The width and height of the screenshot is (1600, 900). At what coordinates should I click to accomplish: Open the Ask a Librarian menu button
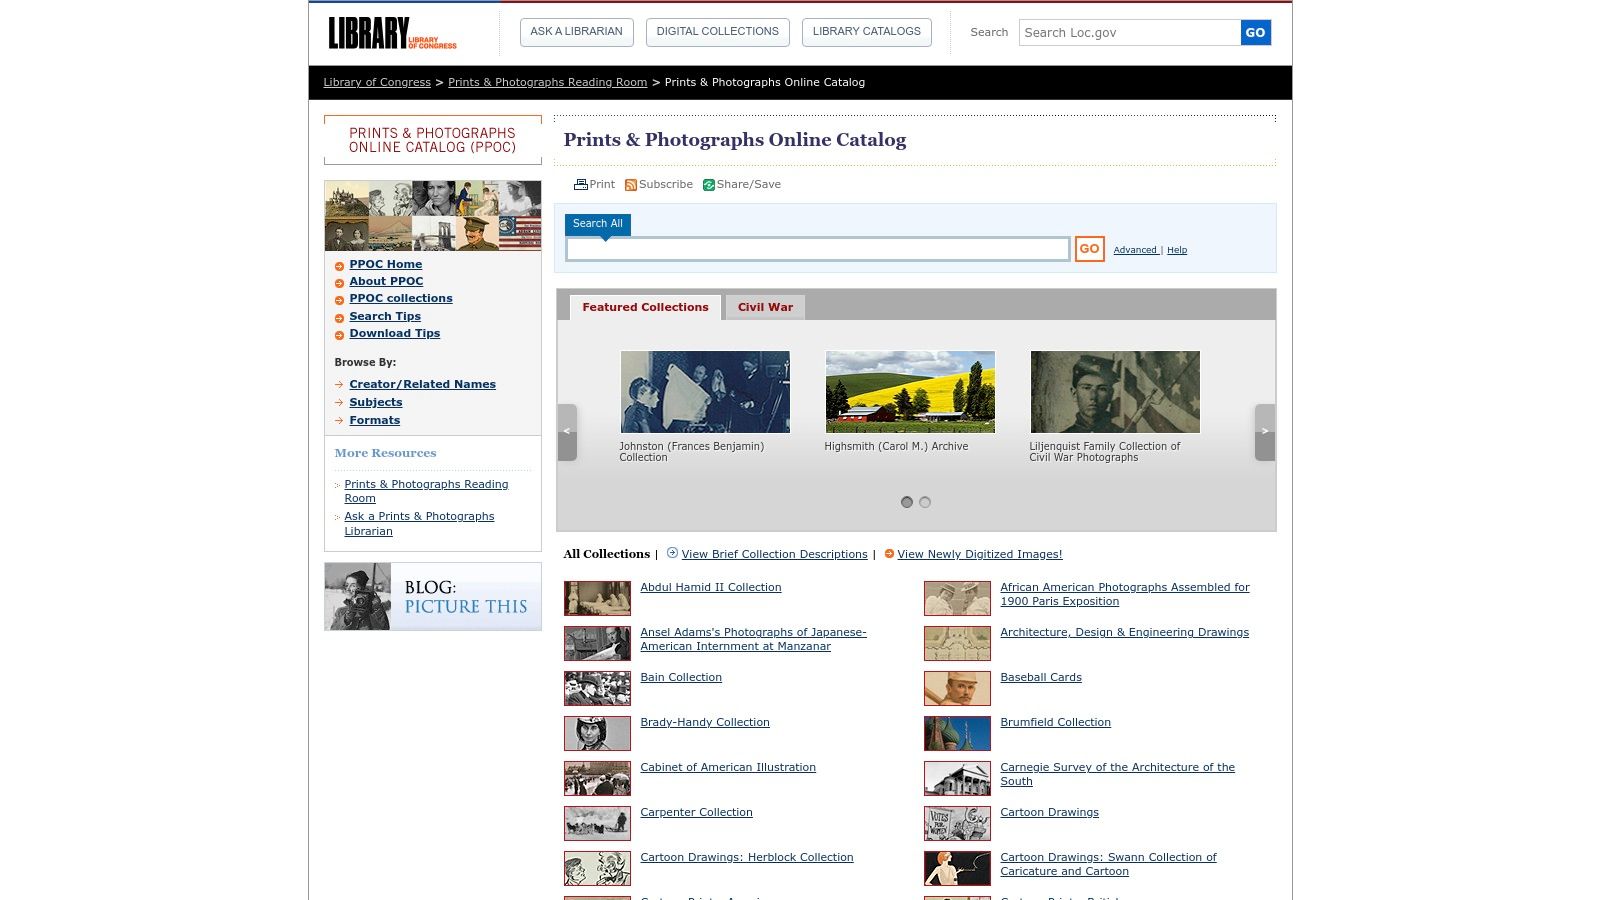click(x=576, y=32)
